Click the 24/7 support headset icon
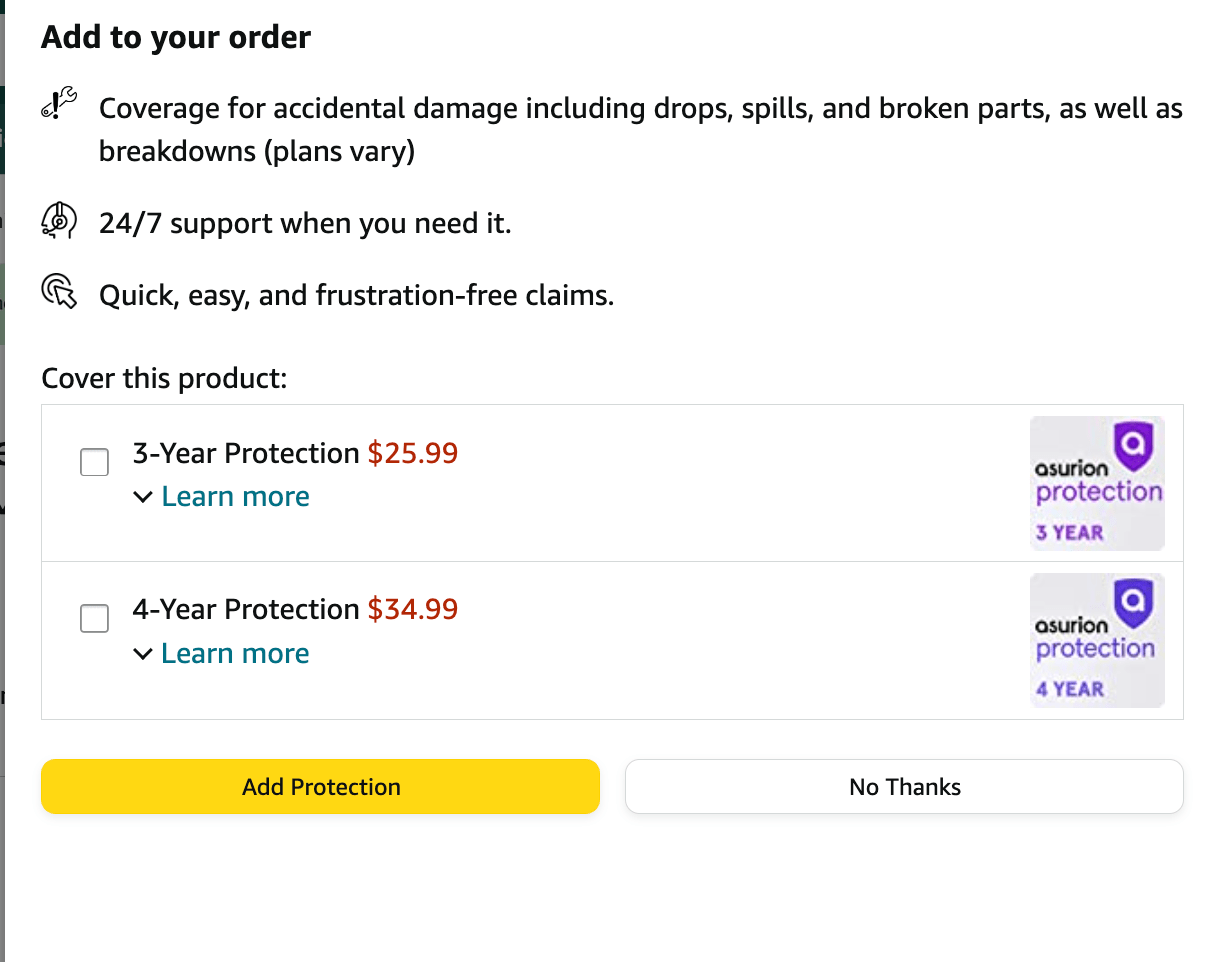Image resolution: width=1214 pixels, height=962 pixels. click(58, 220)
